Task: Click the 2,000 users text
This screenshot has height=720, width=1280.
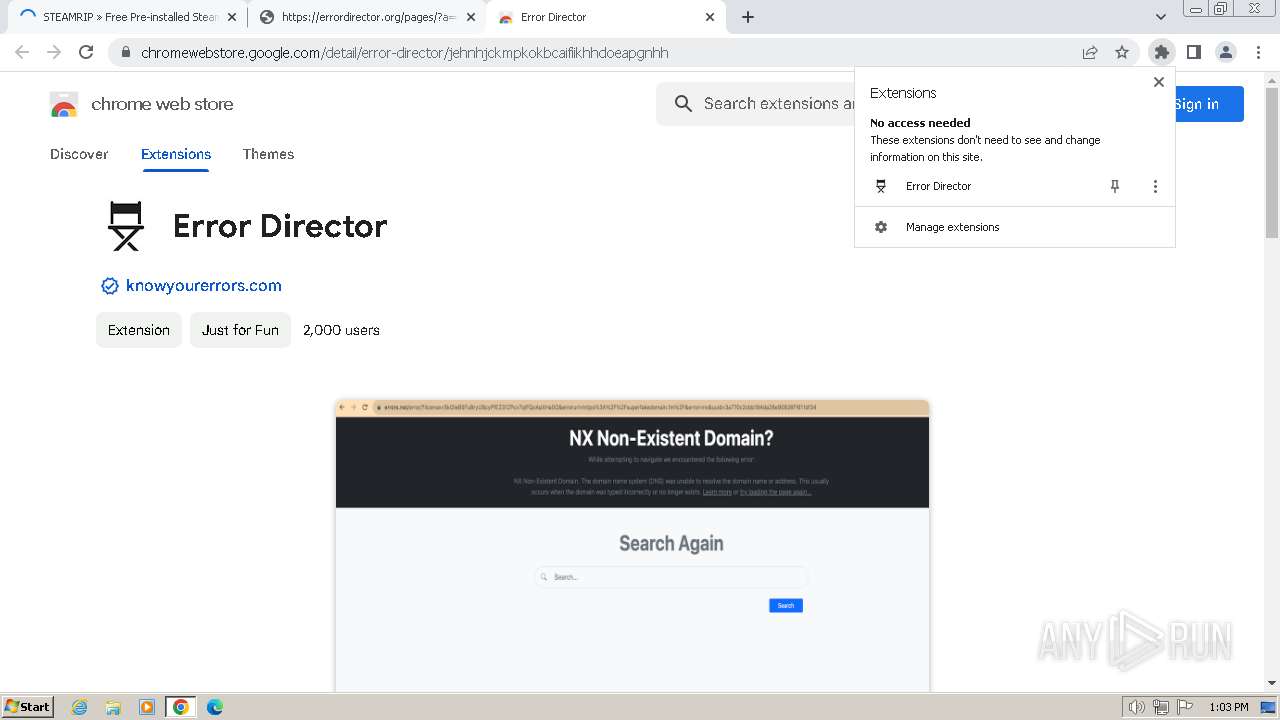Action: pos(341,330)
